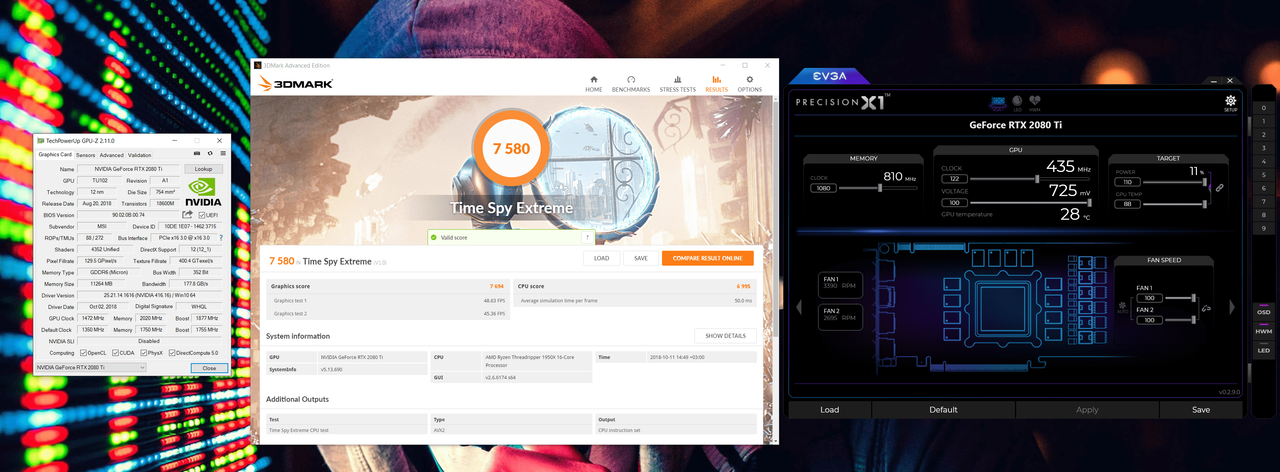Screen dimensions: 1280x472
Task: Select the VGA tab icon in Precision X1
Action: [998, 103]
